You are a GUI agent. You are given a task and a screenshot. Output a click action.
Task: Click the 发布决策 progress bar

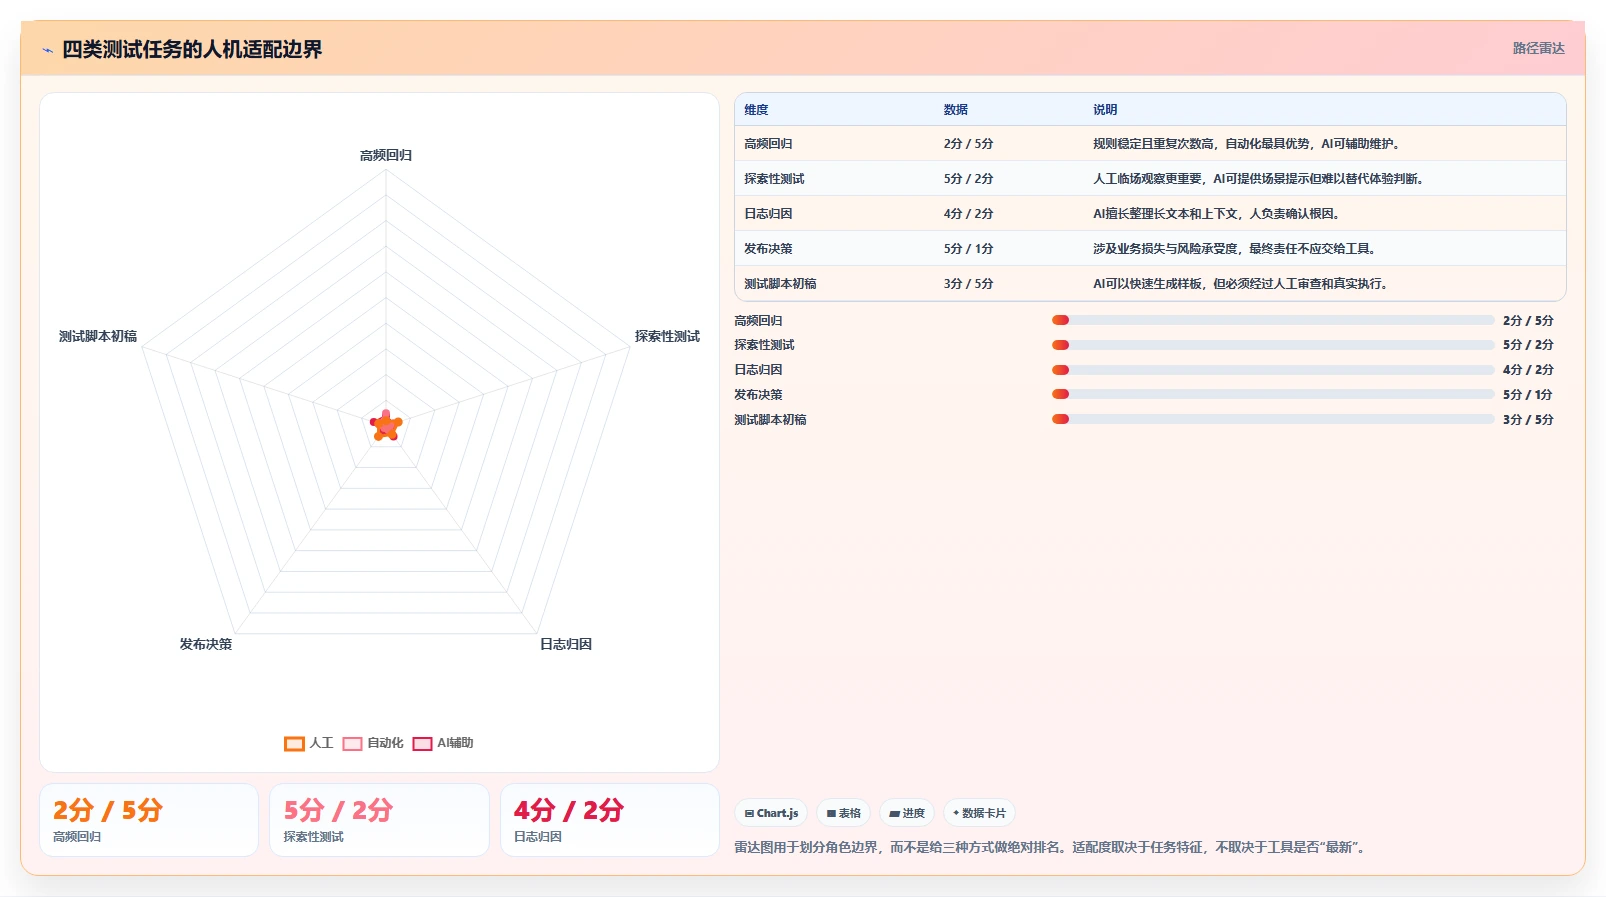coord(1272,394)
